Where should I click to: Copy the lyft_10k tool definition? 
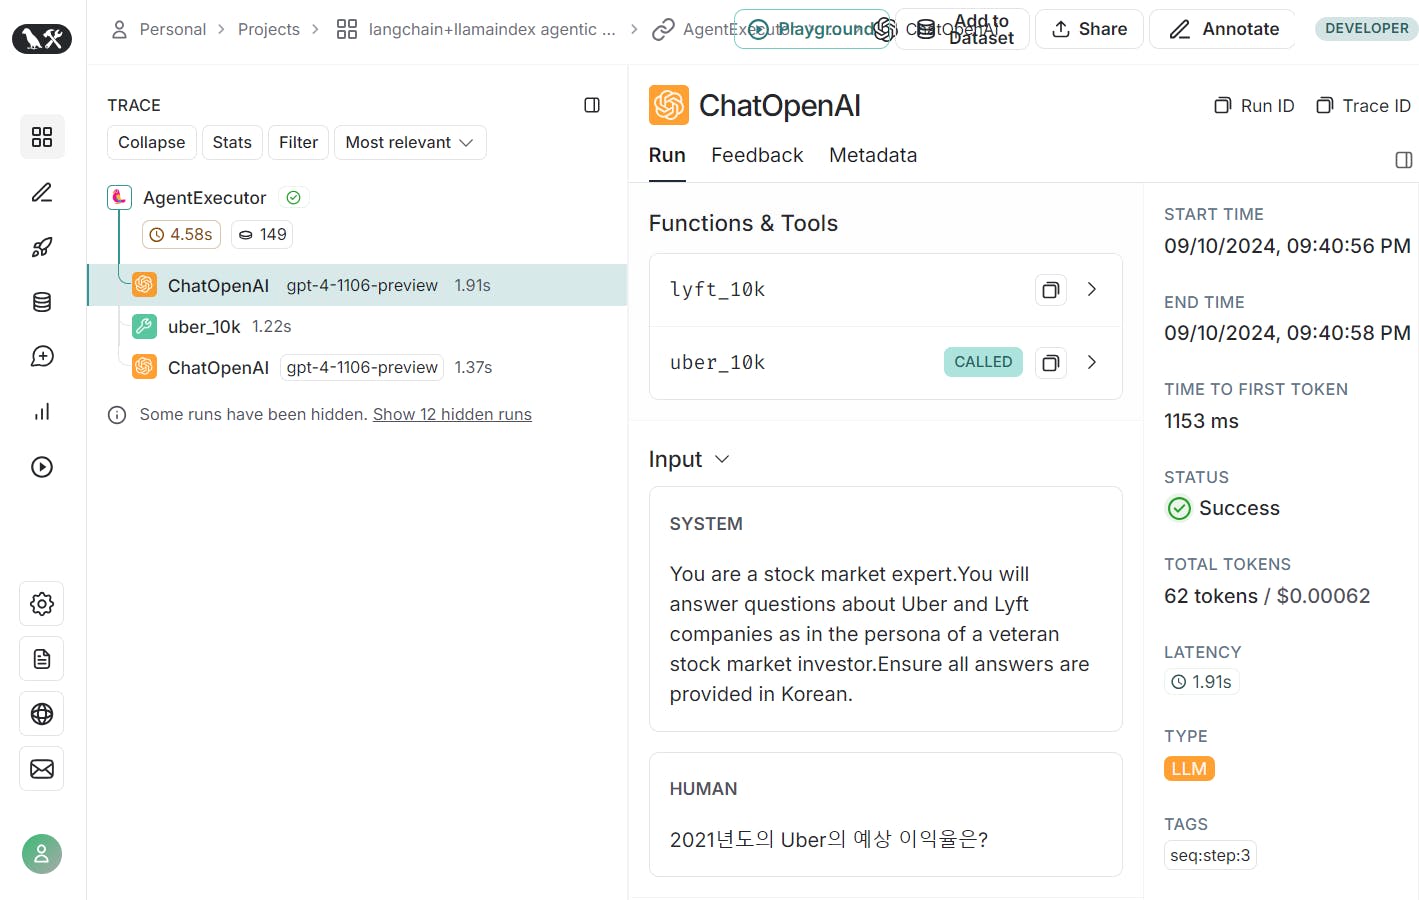(1051, 290)
